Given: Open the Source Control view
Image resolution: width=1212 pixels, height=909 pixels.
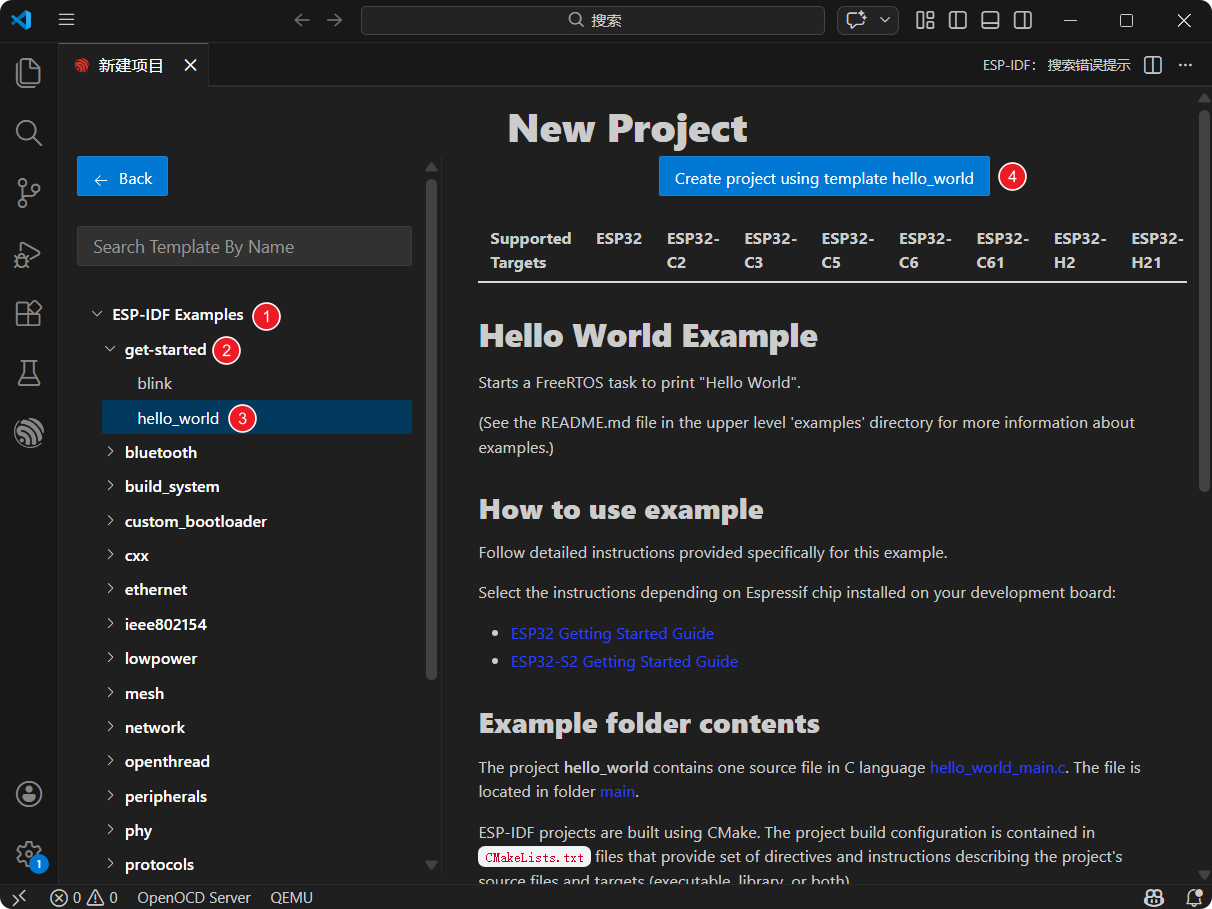Looking at the screenshot, I should pos(29,193).
